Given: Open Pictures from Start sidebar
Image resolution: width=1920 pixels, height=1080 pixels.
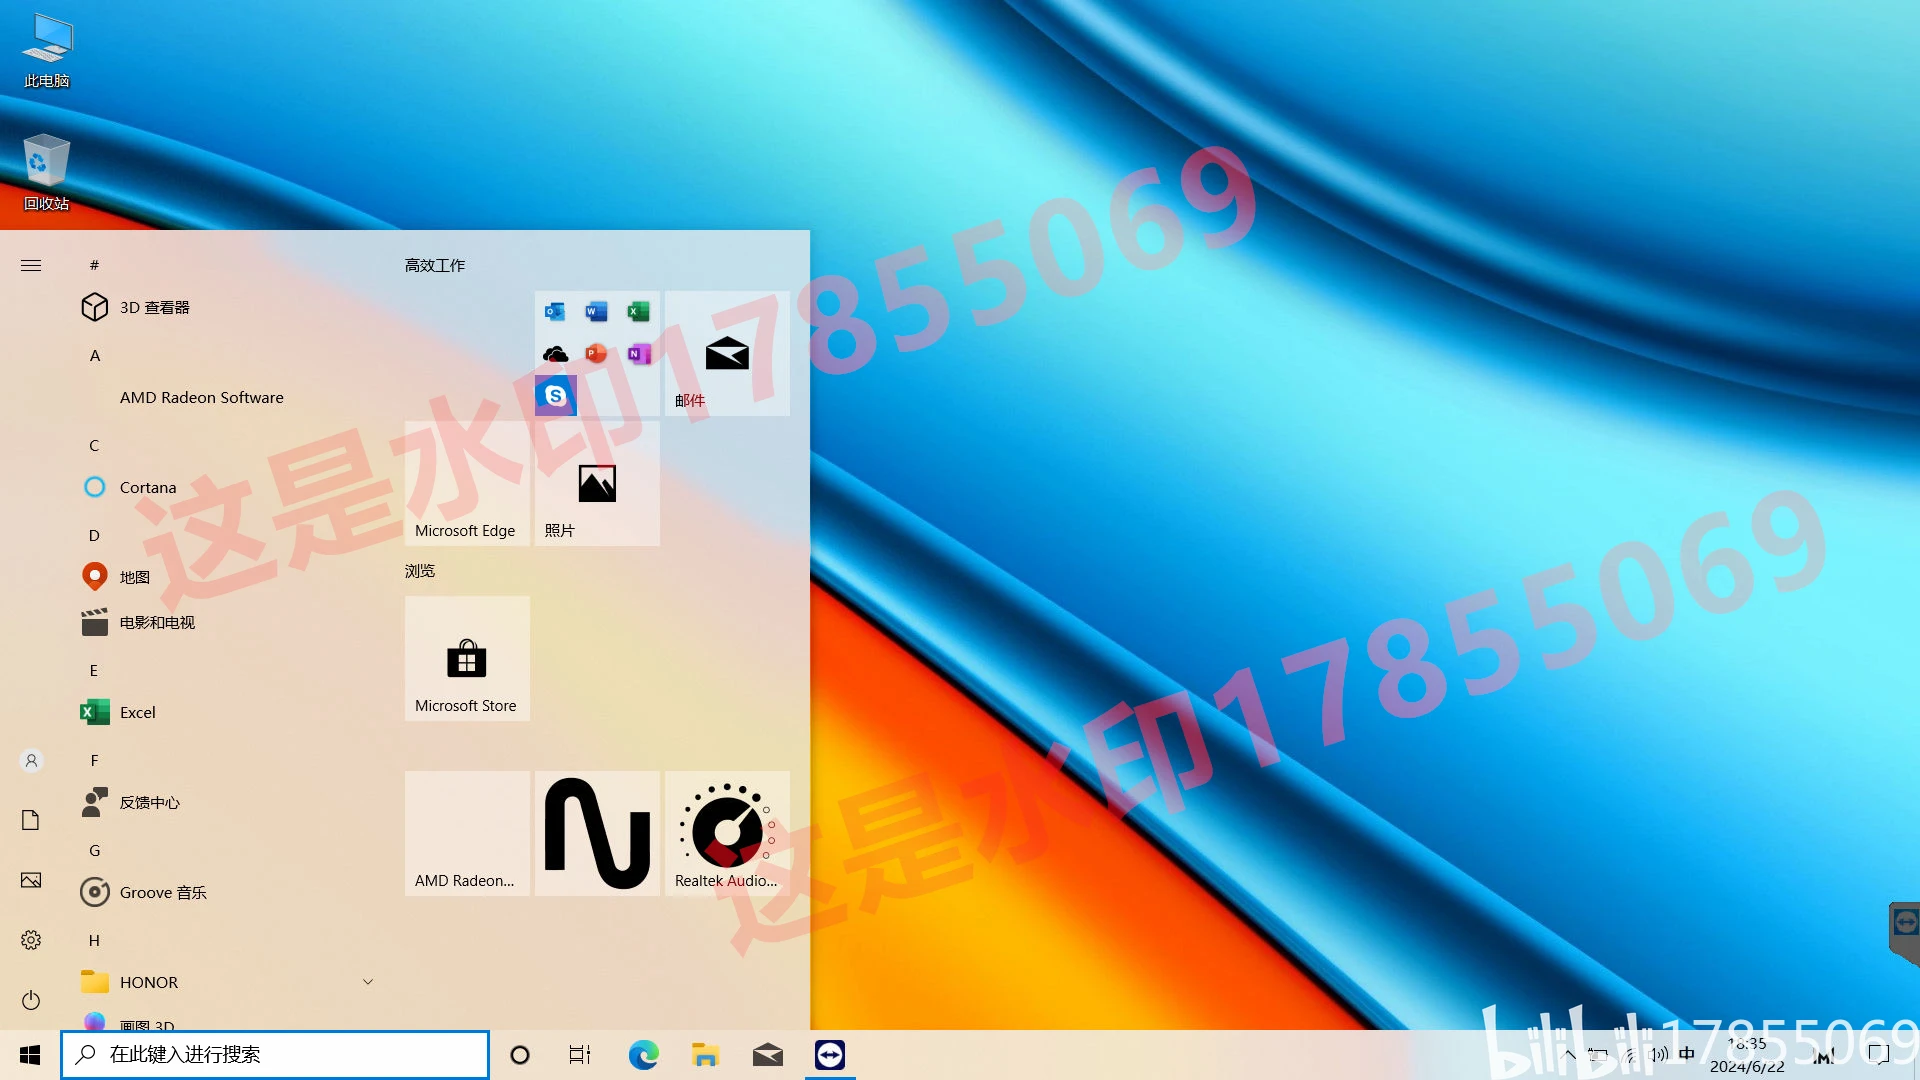Looking at the screenshot, I should pos(31,880).
